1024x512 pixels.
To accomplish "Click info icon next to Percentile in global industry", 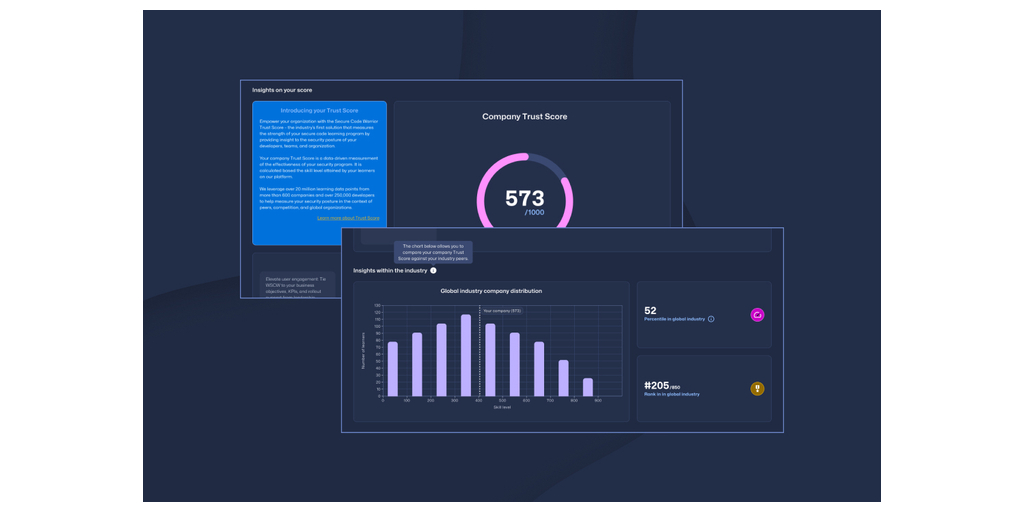I will (x=711, y=319).
